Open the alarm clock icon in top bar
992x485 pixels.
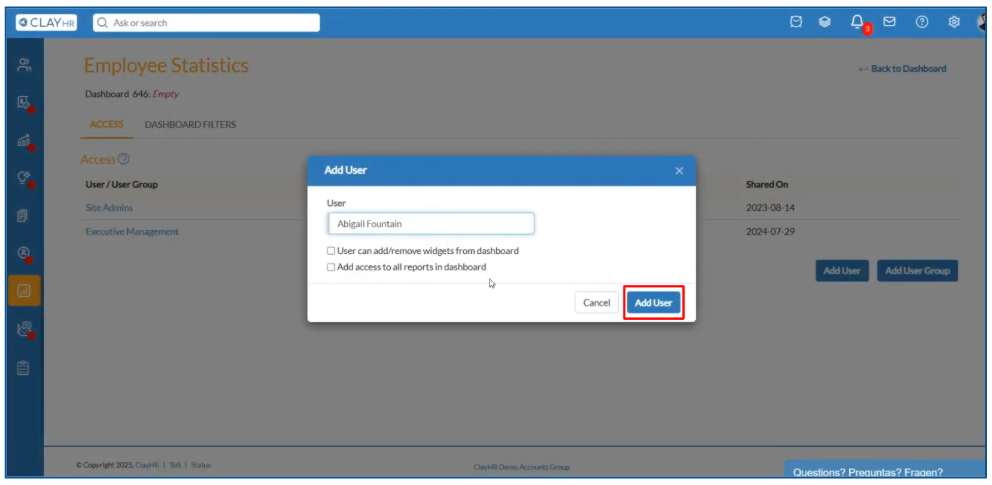coord(796,22)
